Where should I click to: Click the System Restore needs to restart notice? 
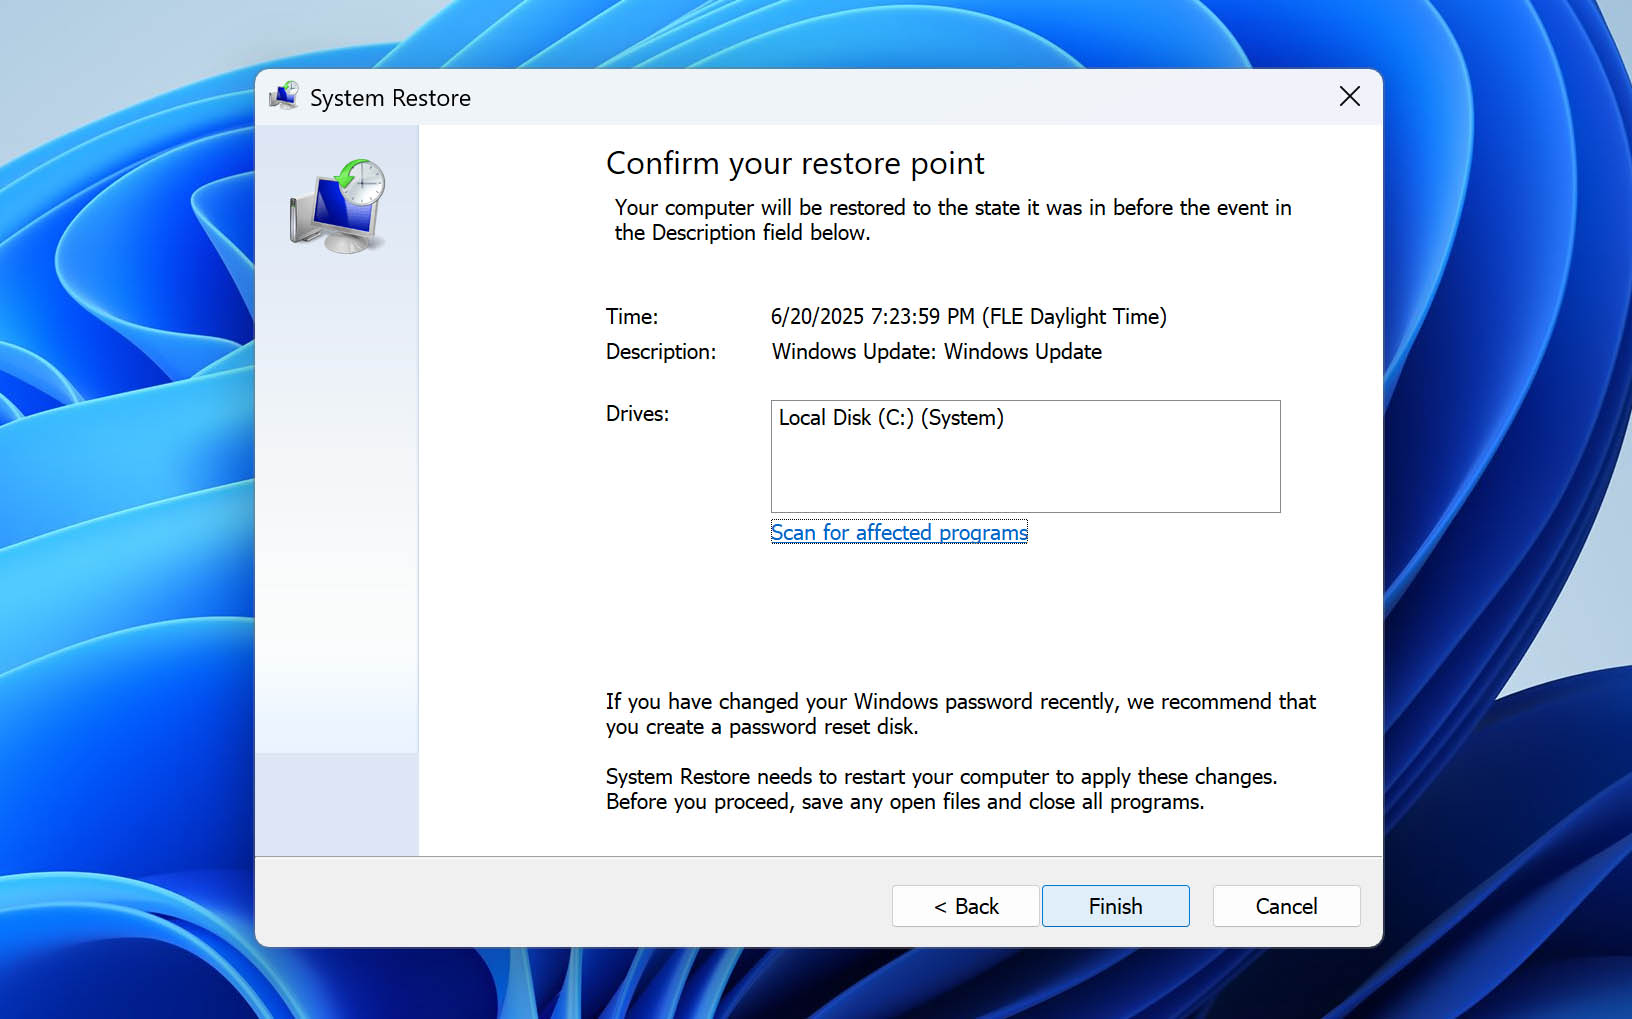click(x=941, y=789)
